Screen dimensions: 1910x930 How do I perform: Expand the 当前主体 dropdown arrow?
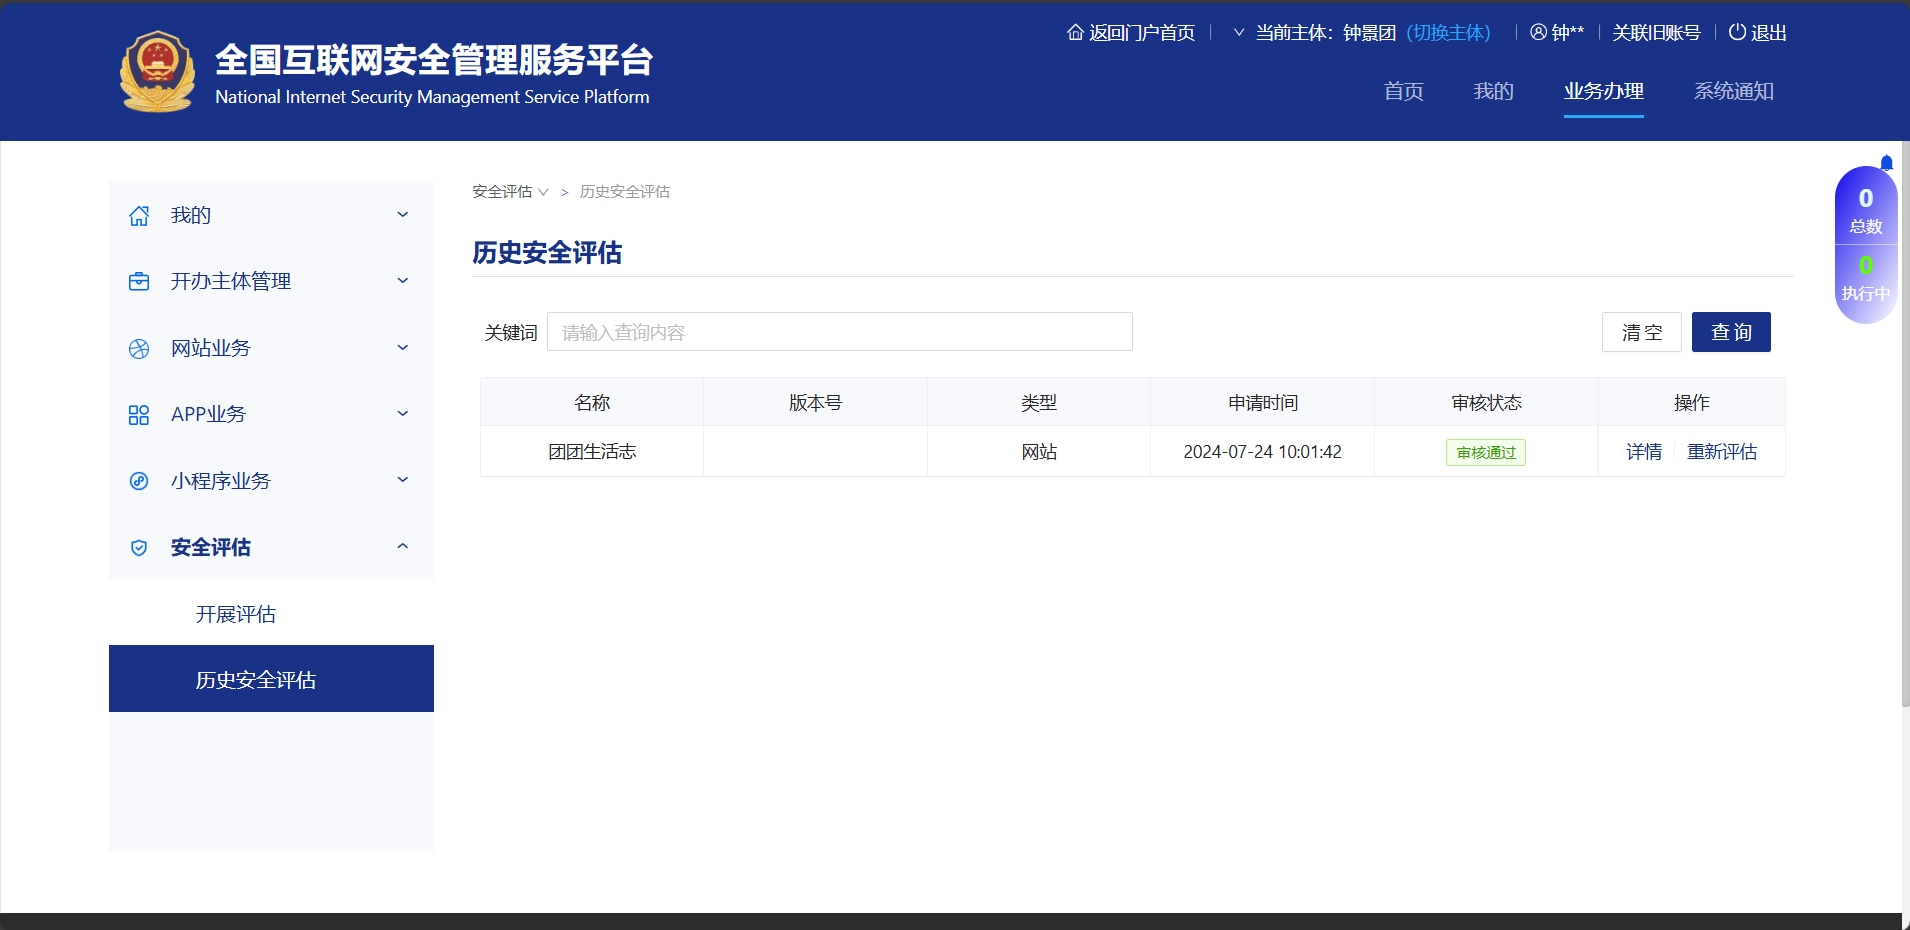(1239, 33)
